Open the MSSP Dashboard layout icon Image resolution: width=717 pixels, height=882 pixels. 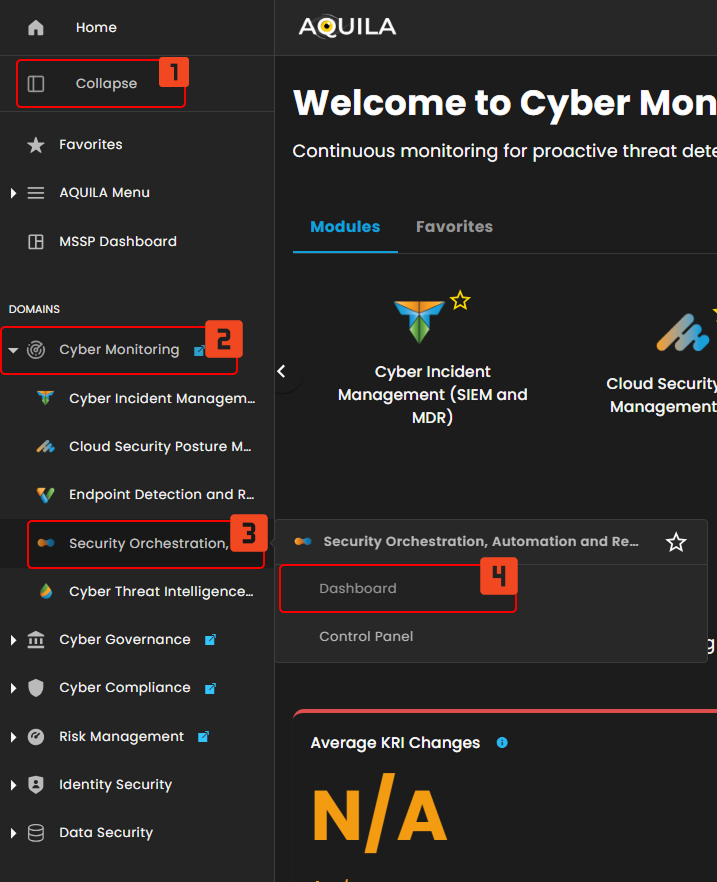36,242
